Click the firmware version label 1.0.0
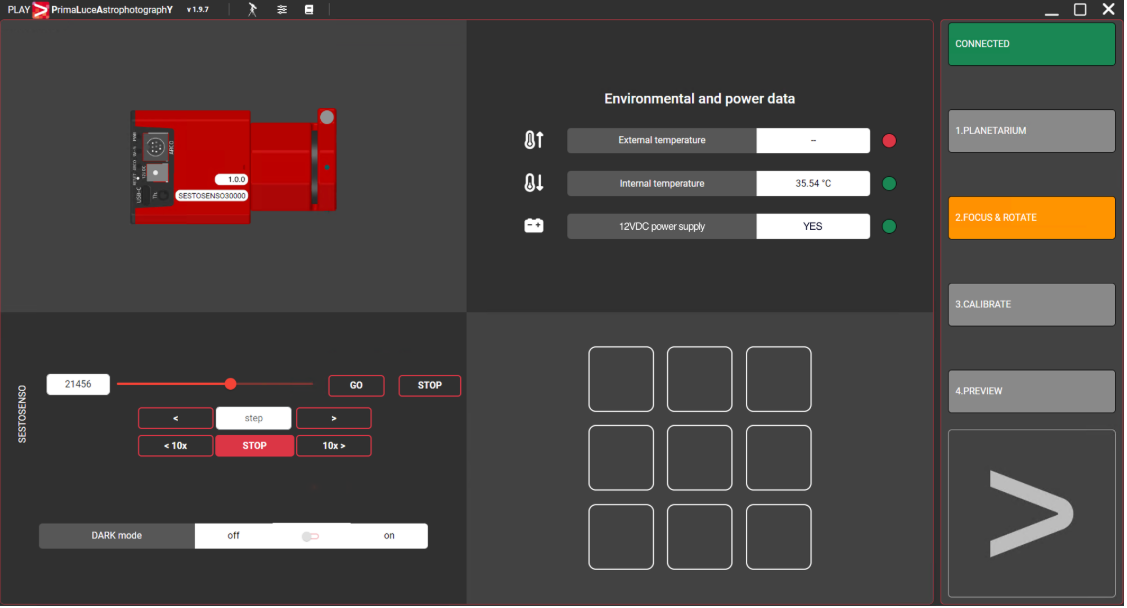1127x608 pixels. [231, 180]
